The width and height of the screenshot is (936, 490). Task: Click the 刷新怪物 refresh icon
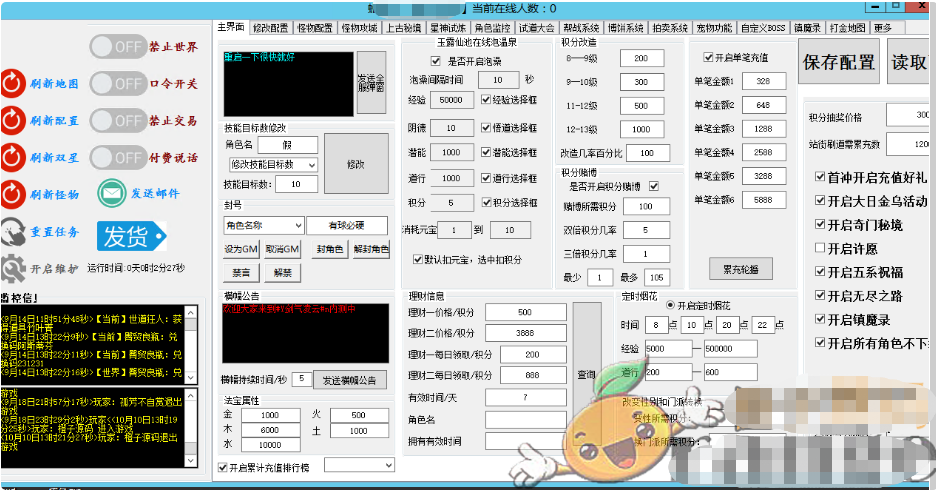point(13,194)
